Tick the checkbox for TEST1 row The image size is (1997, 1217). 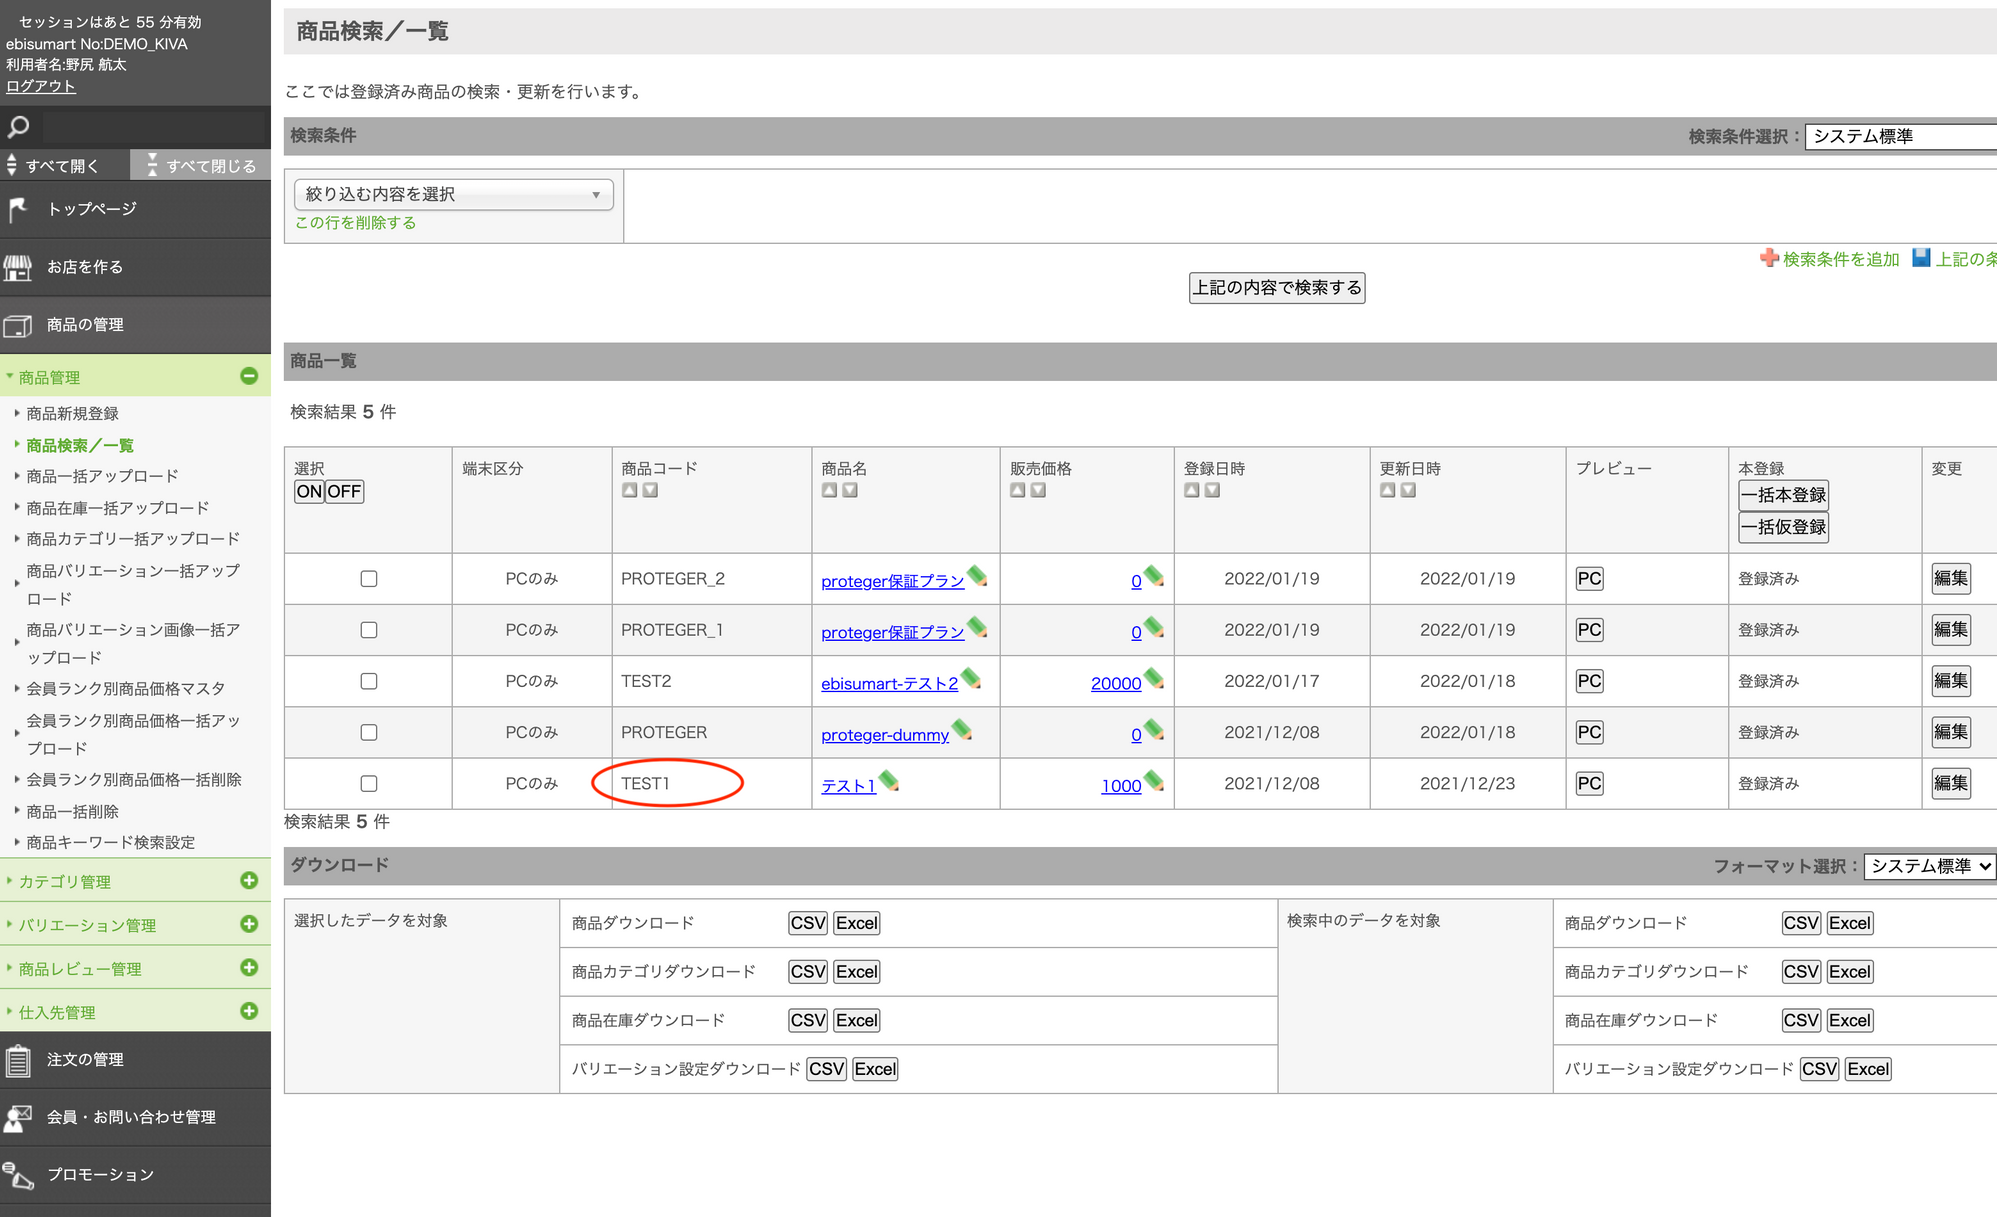point(369,784)
